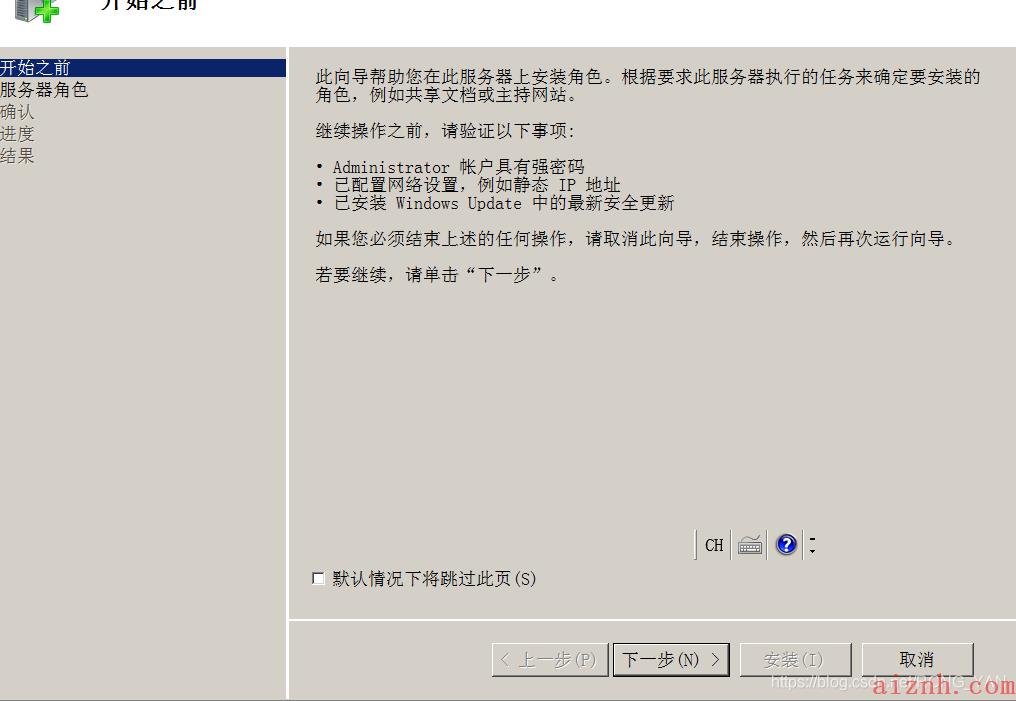1016x701 pixels.
Task: Click the language bar left grip handle
Action: click(x=695, y=545)
